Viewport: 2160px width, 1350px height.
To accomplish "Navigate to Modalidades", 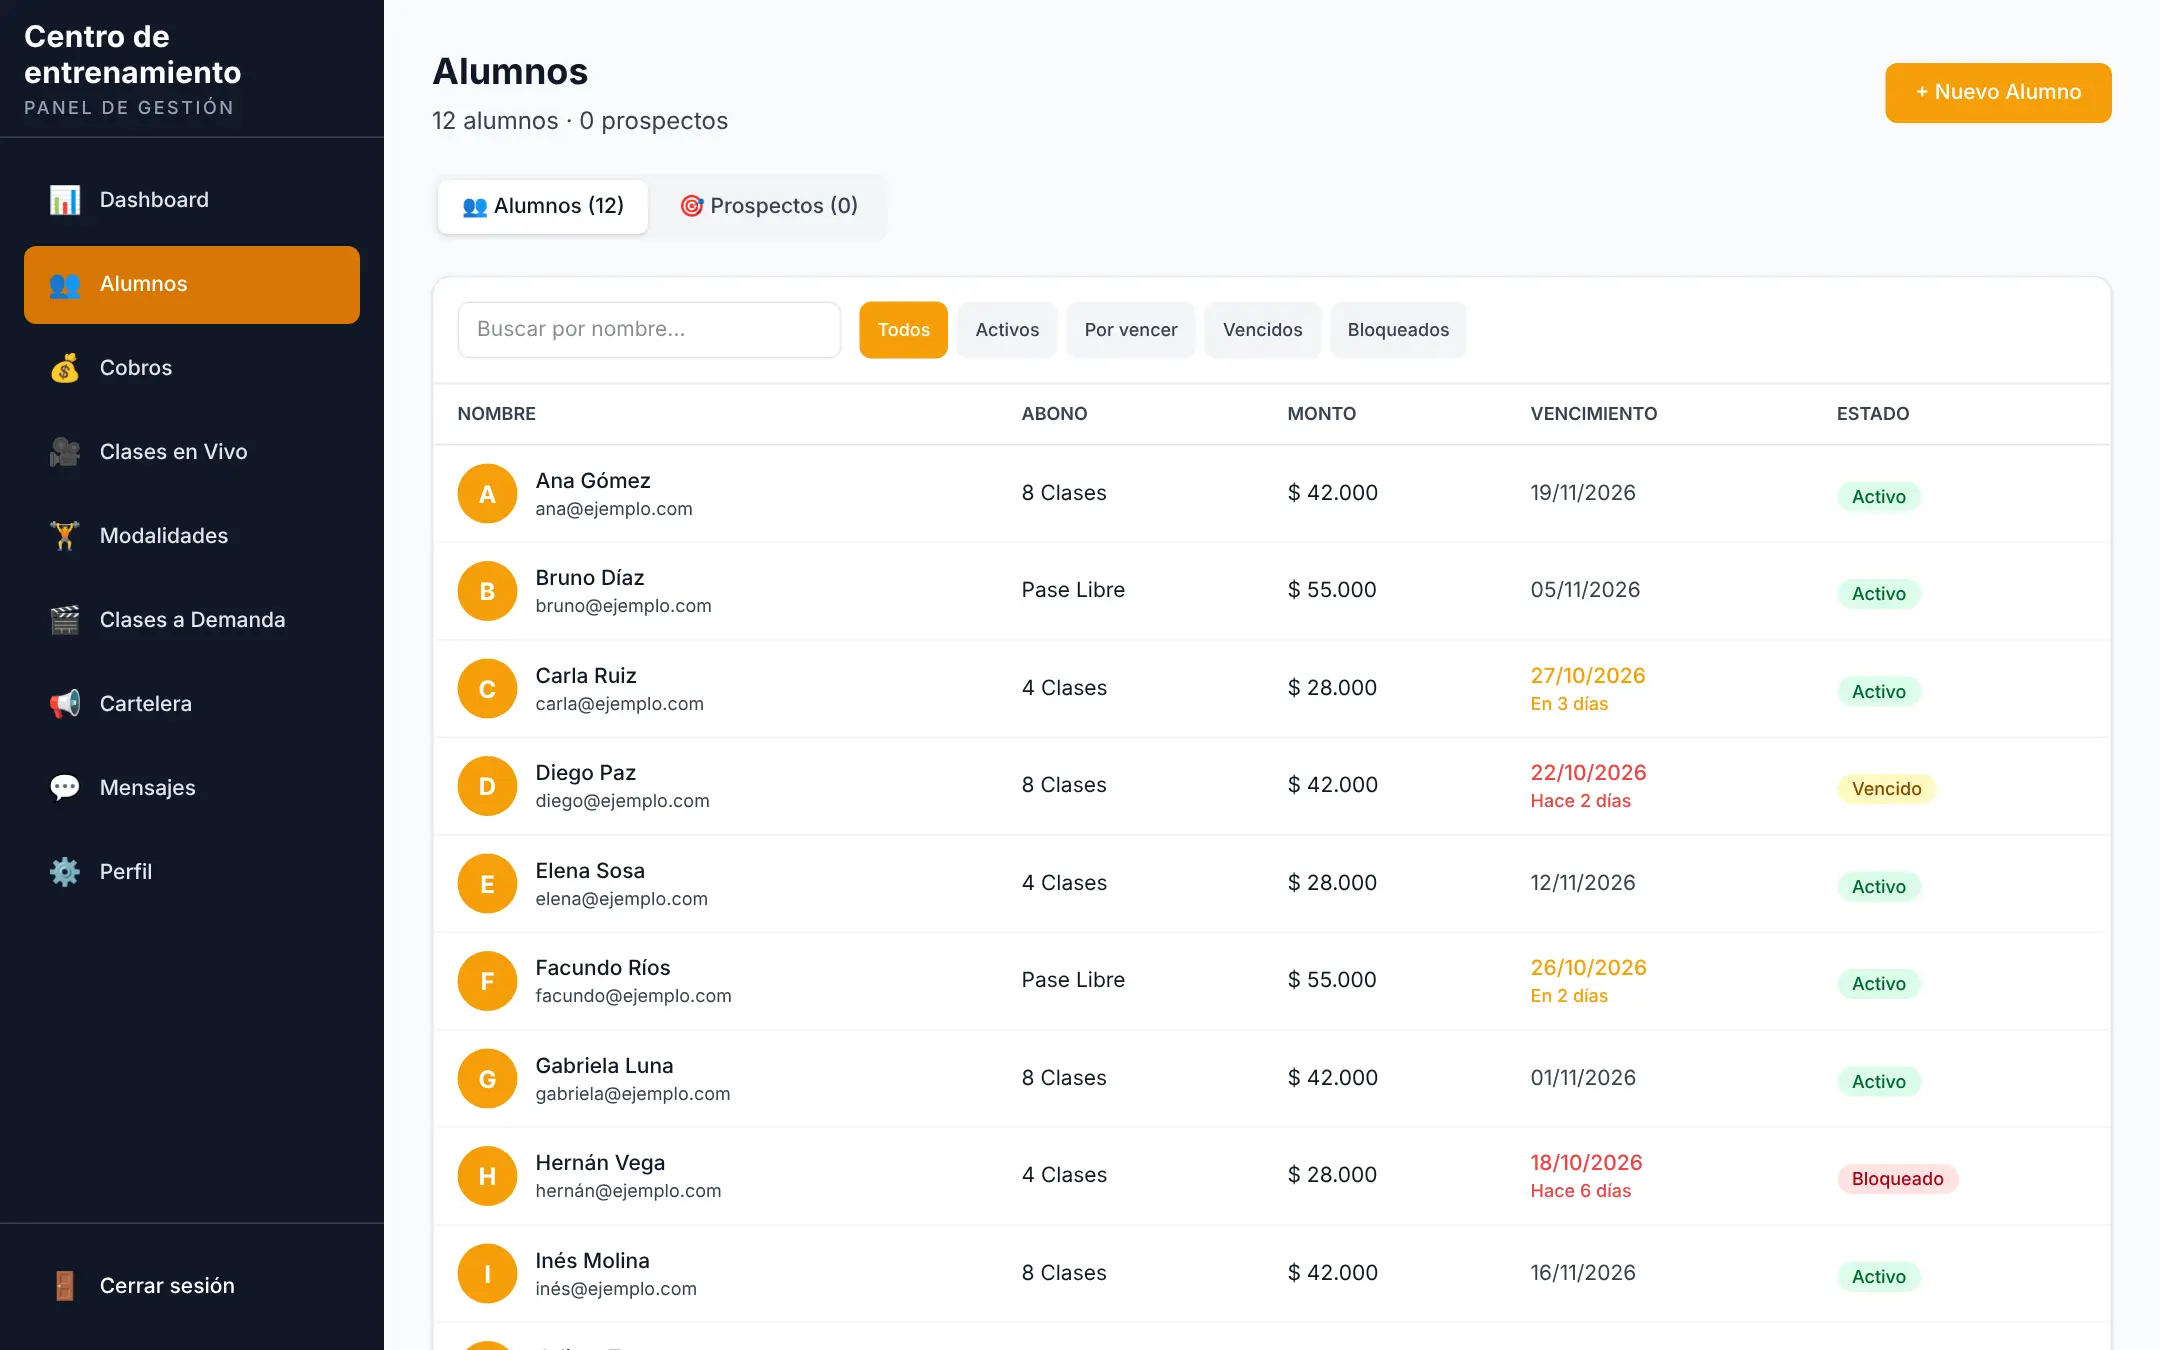I will coord(192,536).
